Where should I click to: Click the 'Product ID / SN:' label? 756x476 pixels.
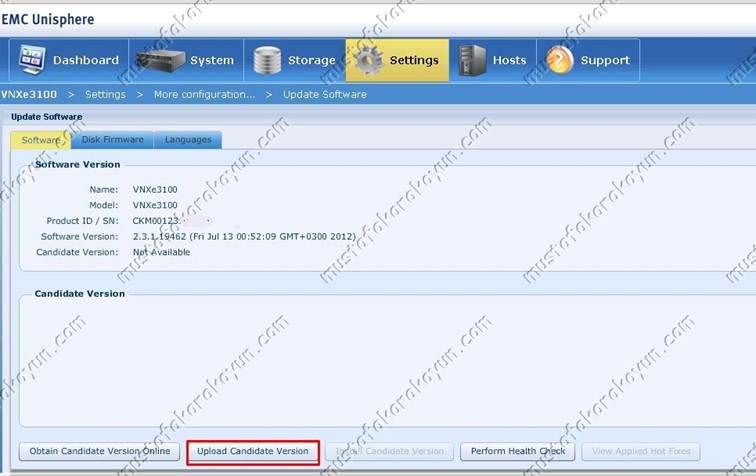pyautogui.click(x=82, y=221)
